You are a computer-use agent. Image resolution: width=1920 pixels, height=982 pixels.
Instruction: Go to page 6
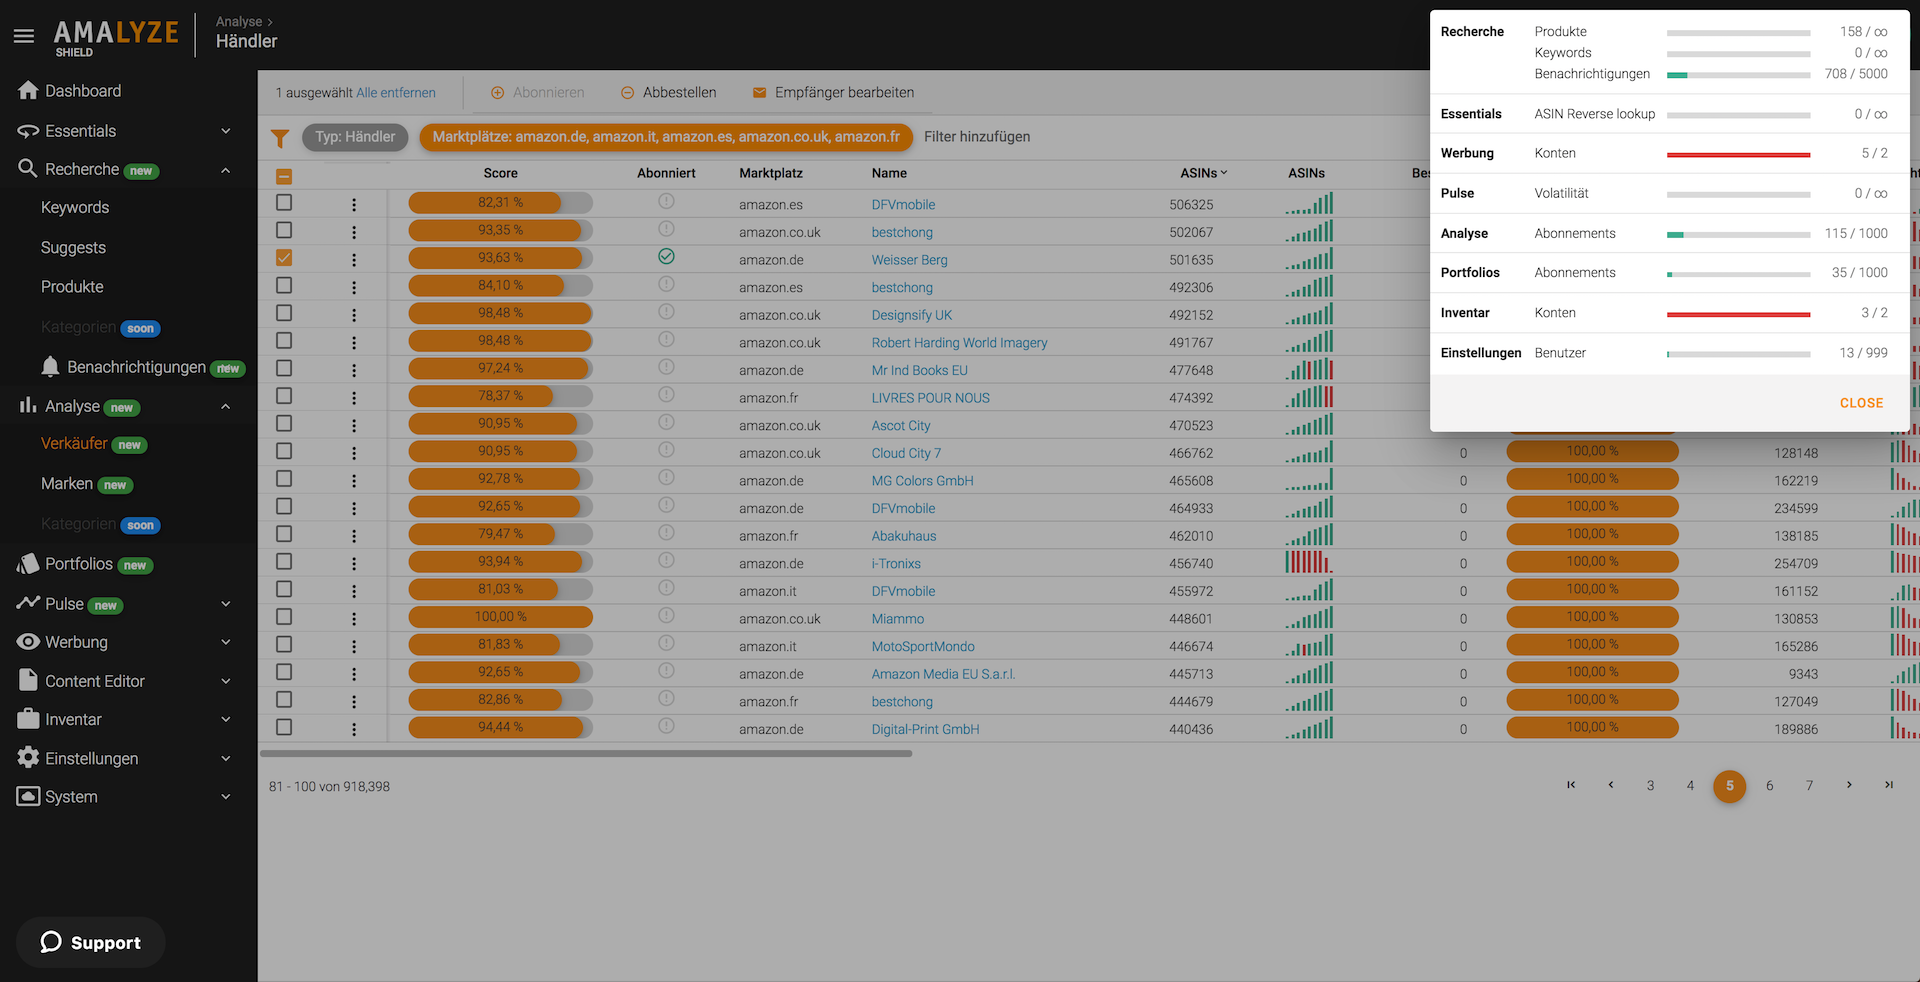(1769, 786)
